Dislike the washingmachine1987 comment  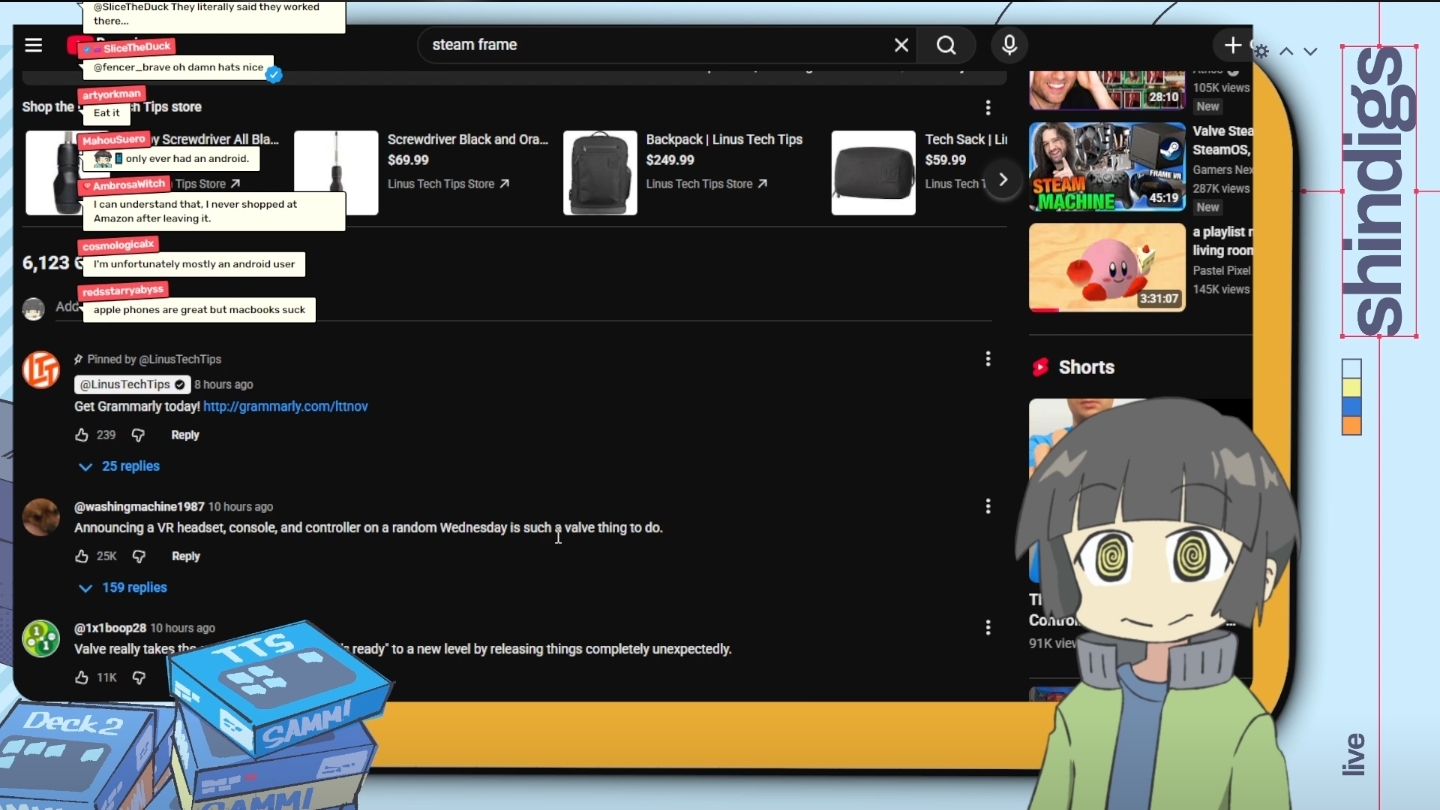(139, 556)
